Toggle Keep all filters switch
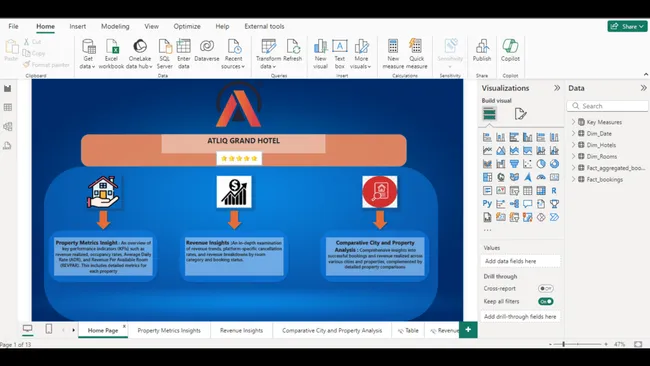This screenshot has width=650, height=366. pyautogui.click(x=546, y=301)
